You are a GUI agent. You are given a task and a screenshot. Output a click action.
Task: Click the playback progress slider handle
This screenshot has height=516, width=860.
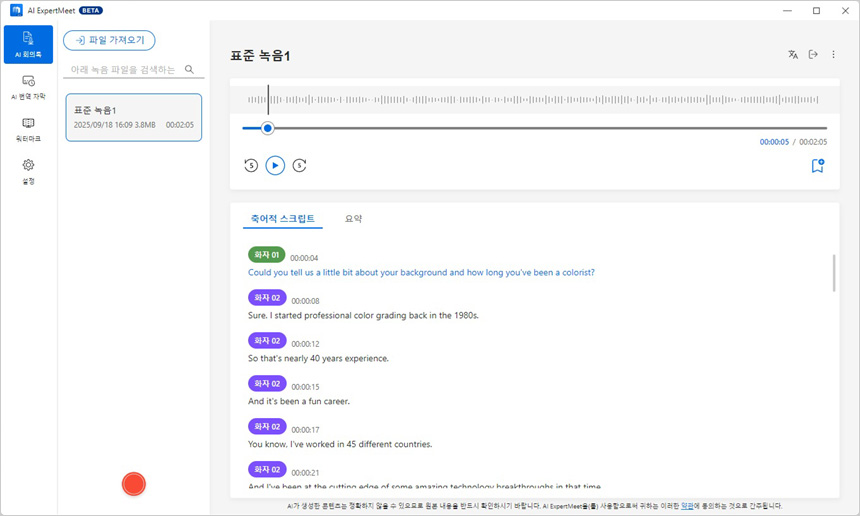point(267,128)
